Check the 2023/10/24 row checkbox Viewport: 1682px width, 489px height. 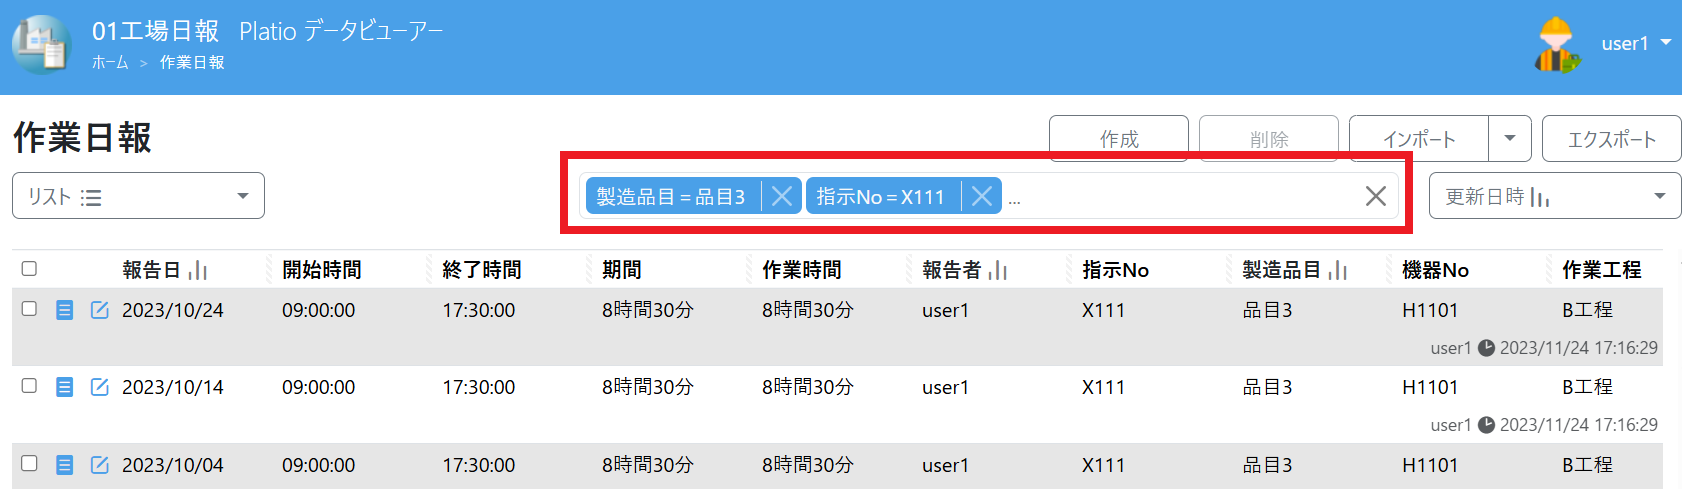pyautogui.click(x=29, y=309)
